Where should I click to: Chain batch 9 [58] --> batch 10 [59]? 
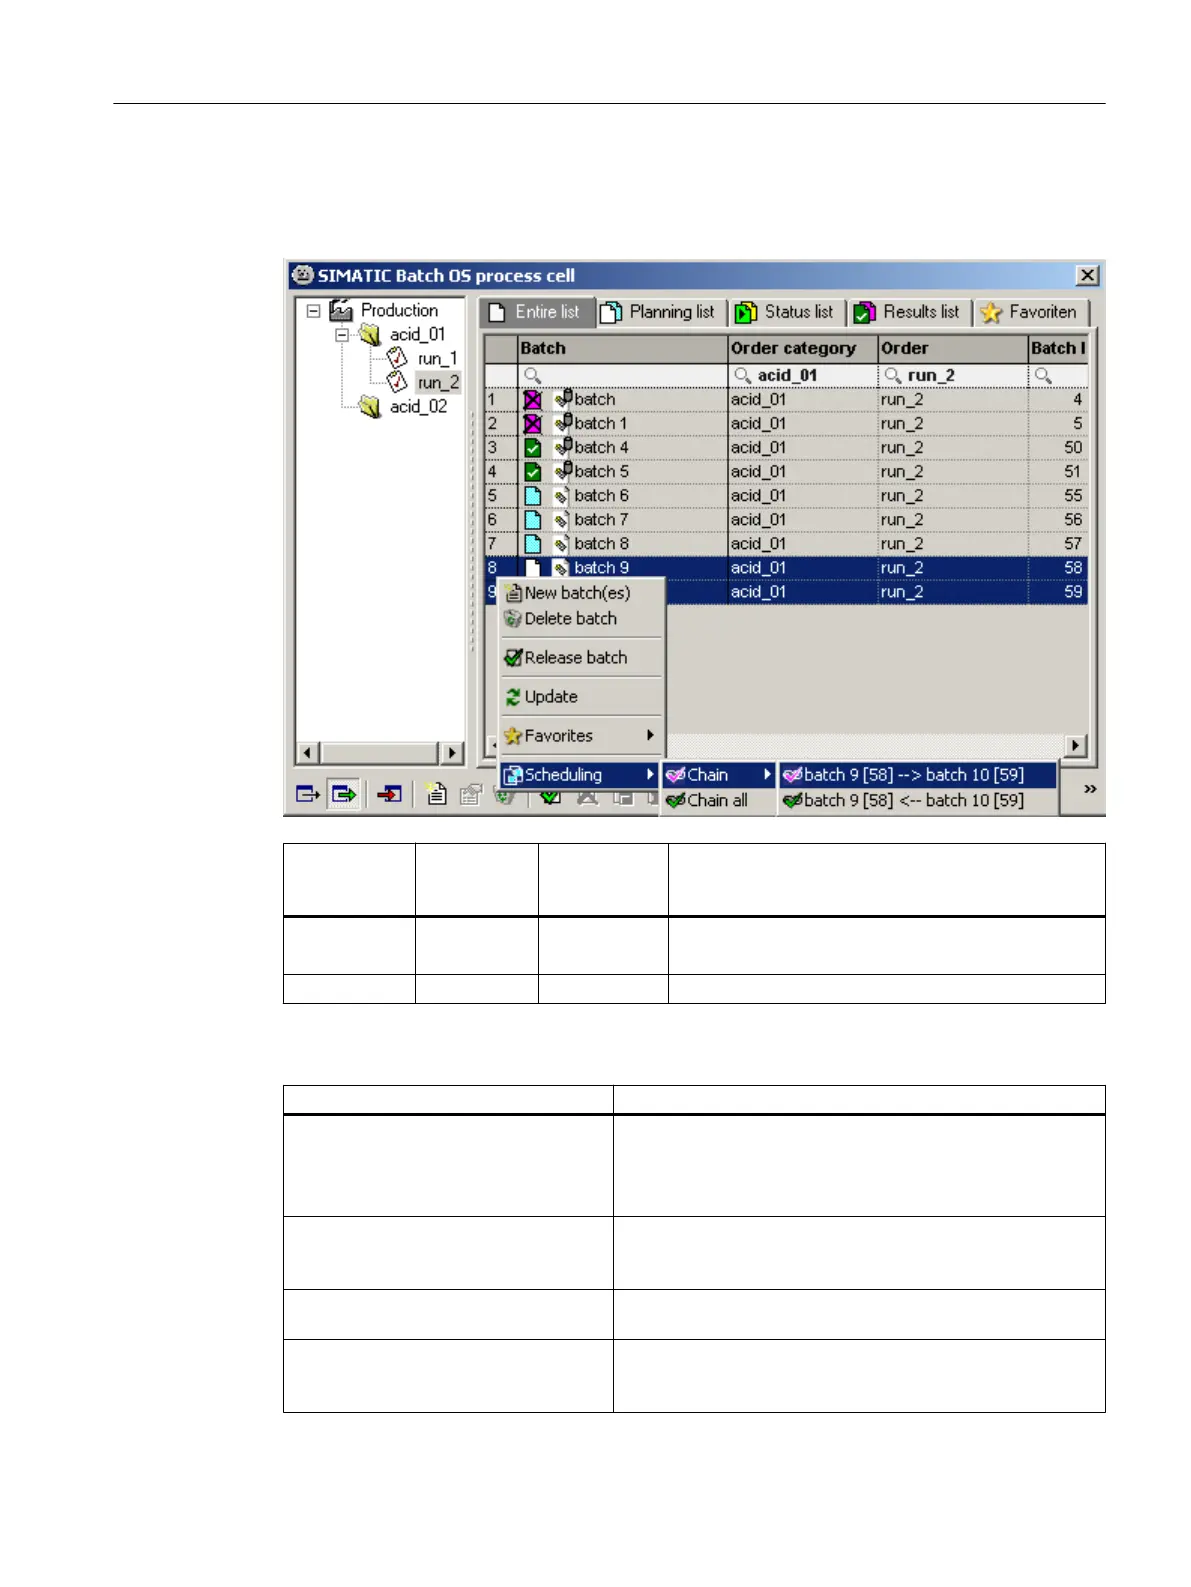[x=917, y=775]
